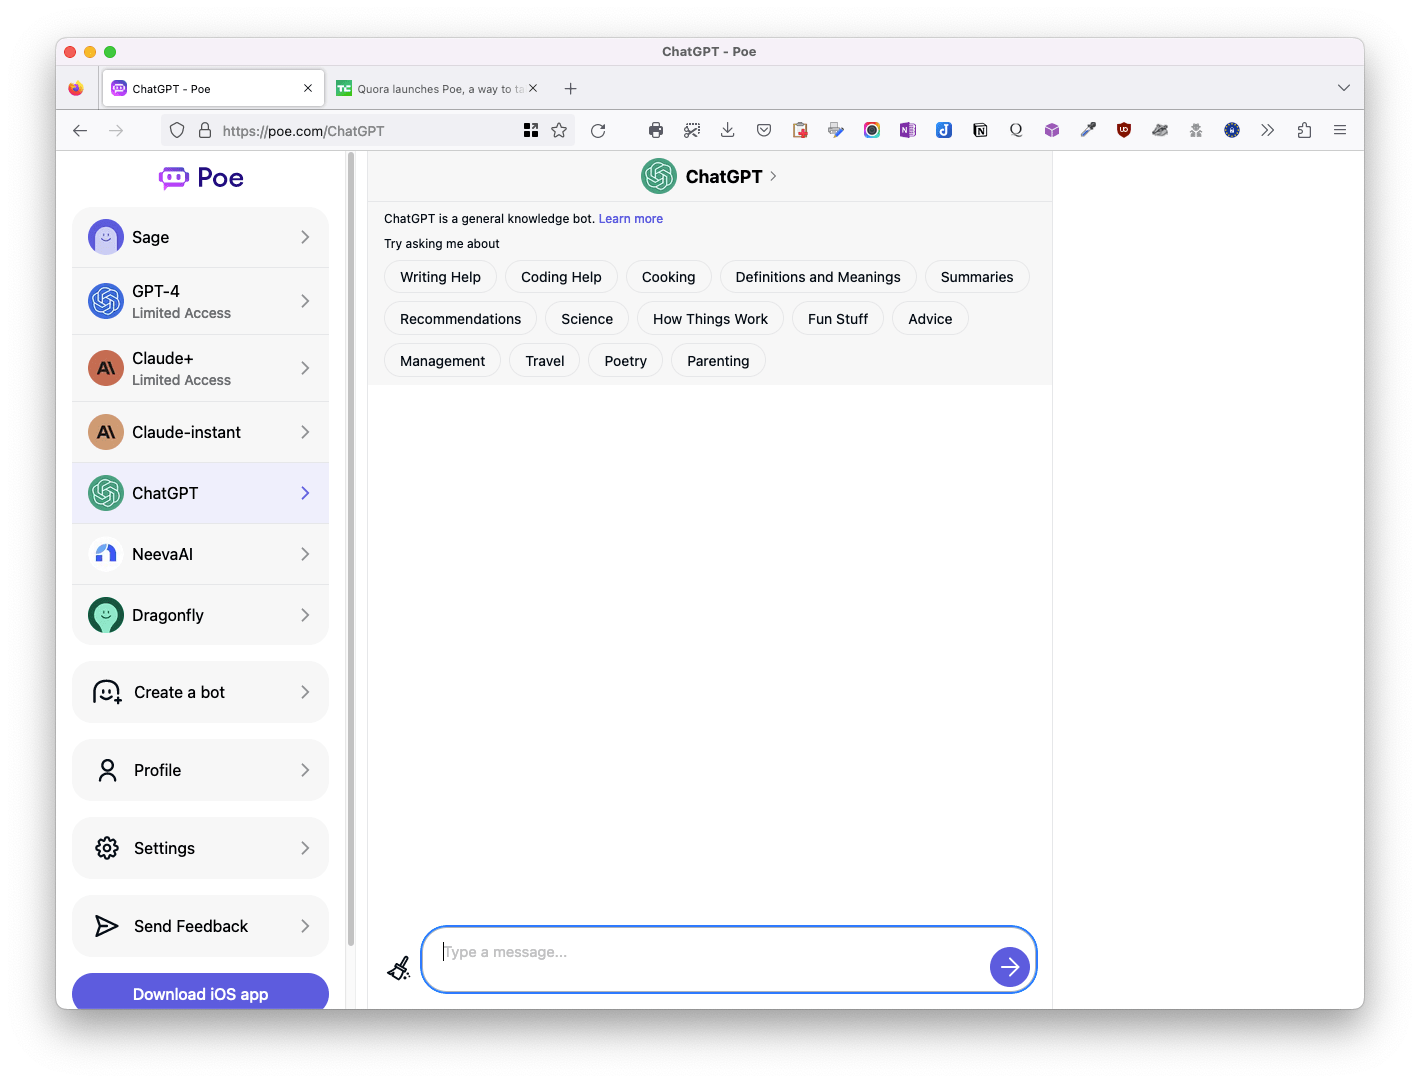Viewport: 1420px width, 1083px height.
Task: Click the Download iOS app button
Action: point(200,993)
